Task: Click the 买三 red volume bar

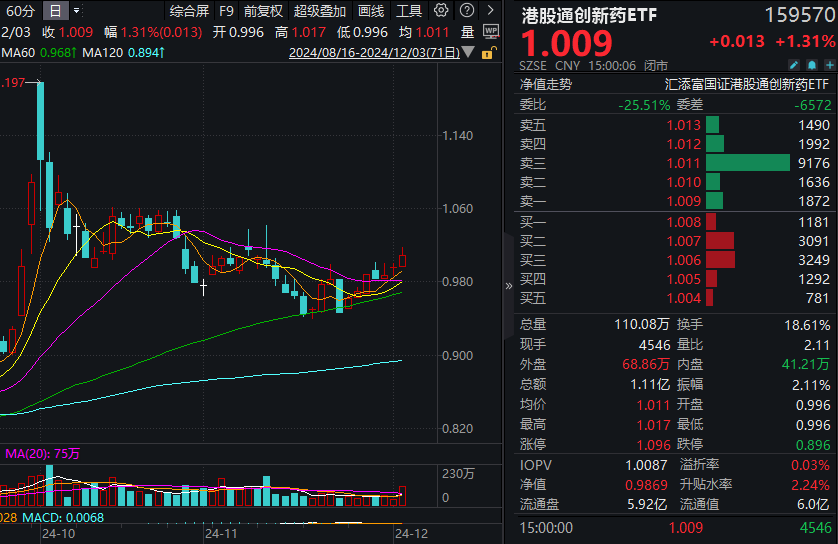Action: [x=720, y=259]
